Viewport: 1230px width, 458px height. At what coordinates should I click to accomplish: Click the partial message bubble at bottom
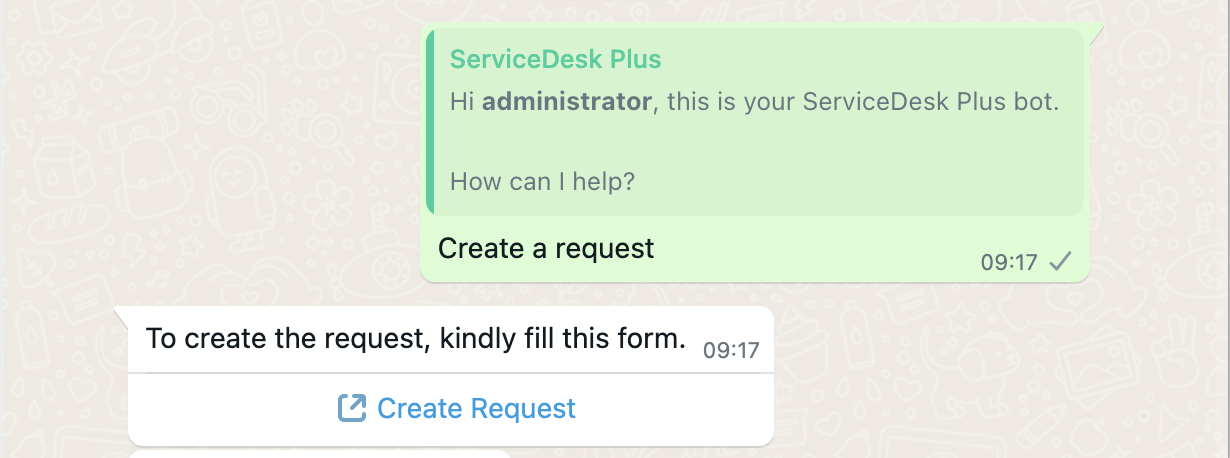320,454
